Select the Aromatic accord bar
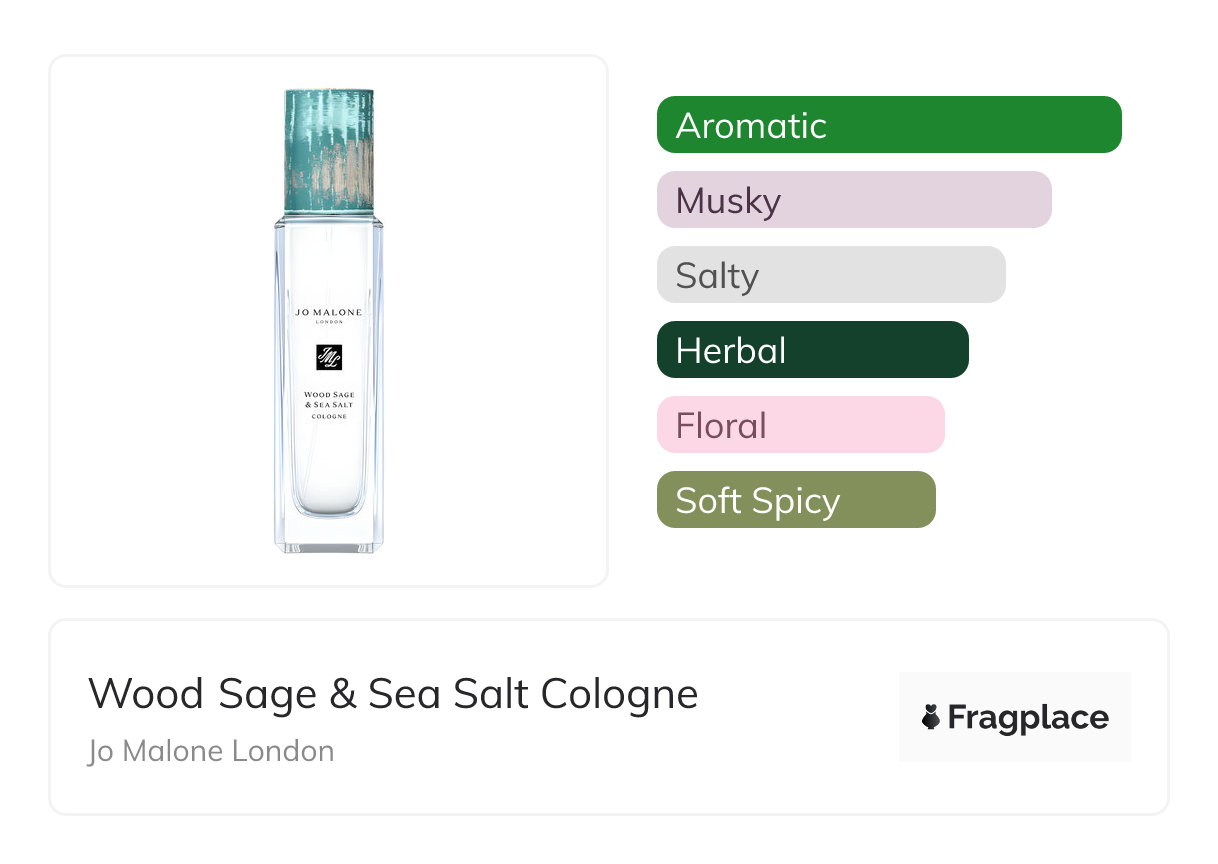The width and height of the screenshot is (1218, 864). click(x=889, y=125)
